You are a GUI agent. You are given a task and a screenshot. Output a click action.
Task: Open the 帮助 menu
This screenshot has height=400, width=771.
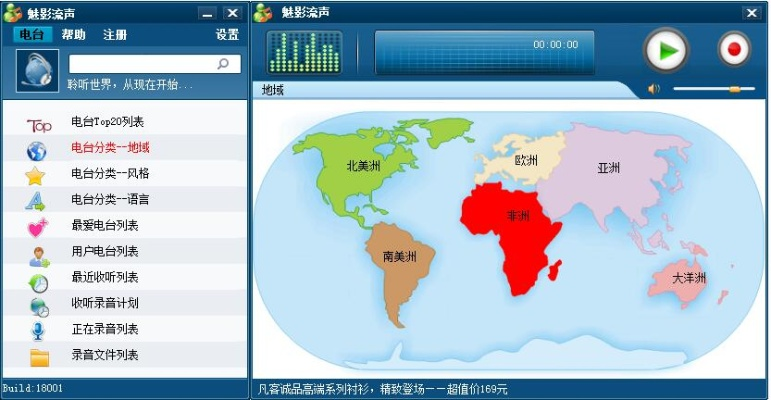tap(74, 34)
